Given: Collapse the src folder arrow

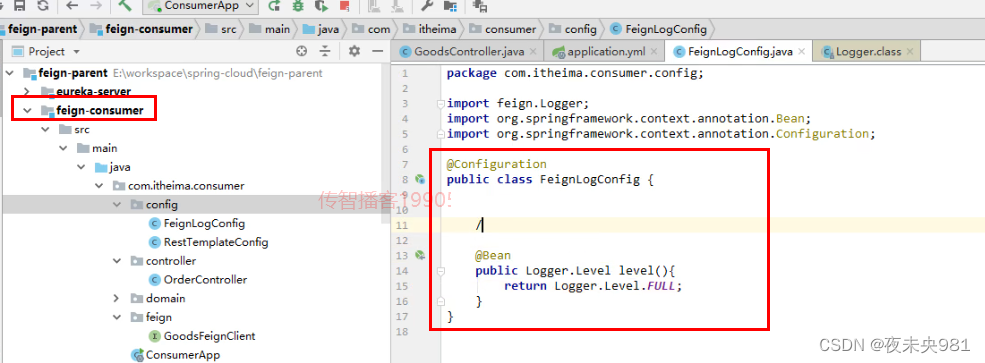Looking at the screenshot, I should pyautogui.click(x=45, y=129).
